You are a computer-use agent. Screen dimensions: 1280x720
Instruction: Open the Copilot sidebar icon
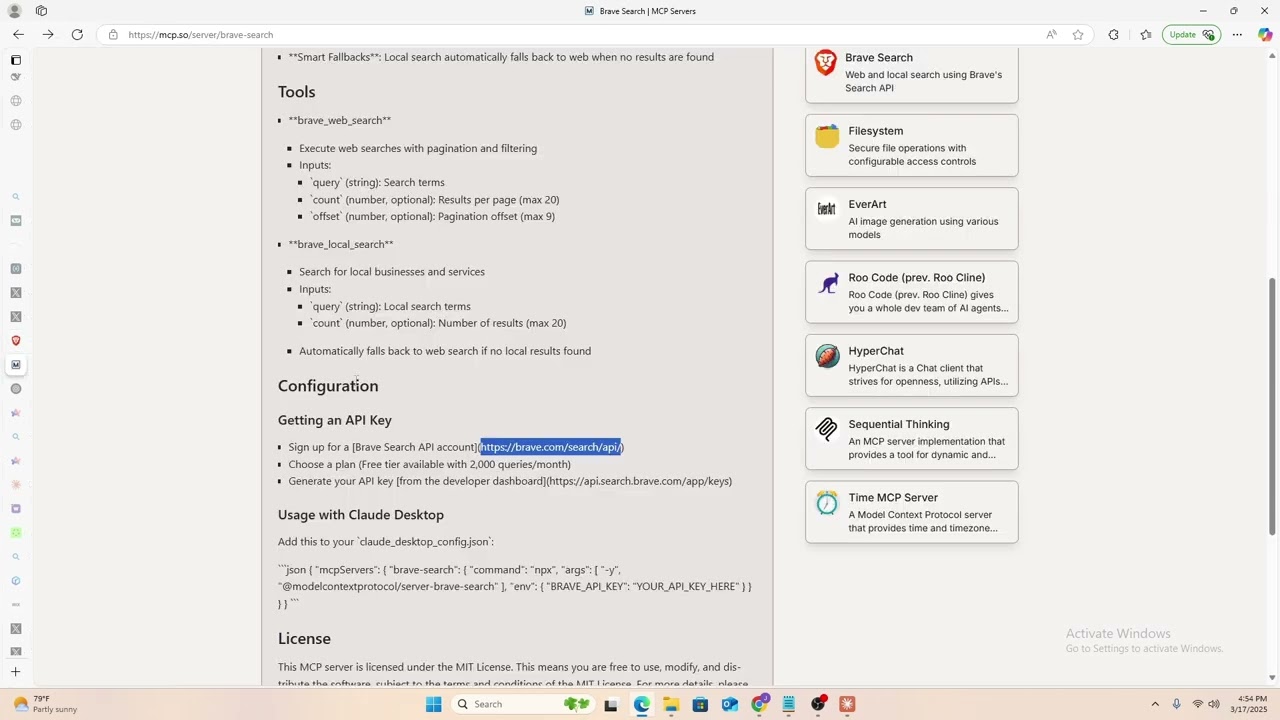coord(1265,34)
